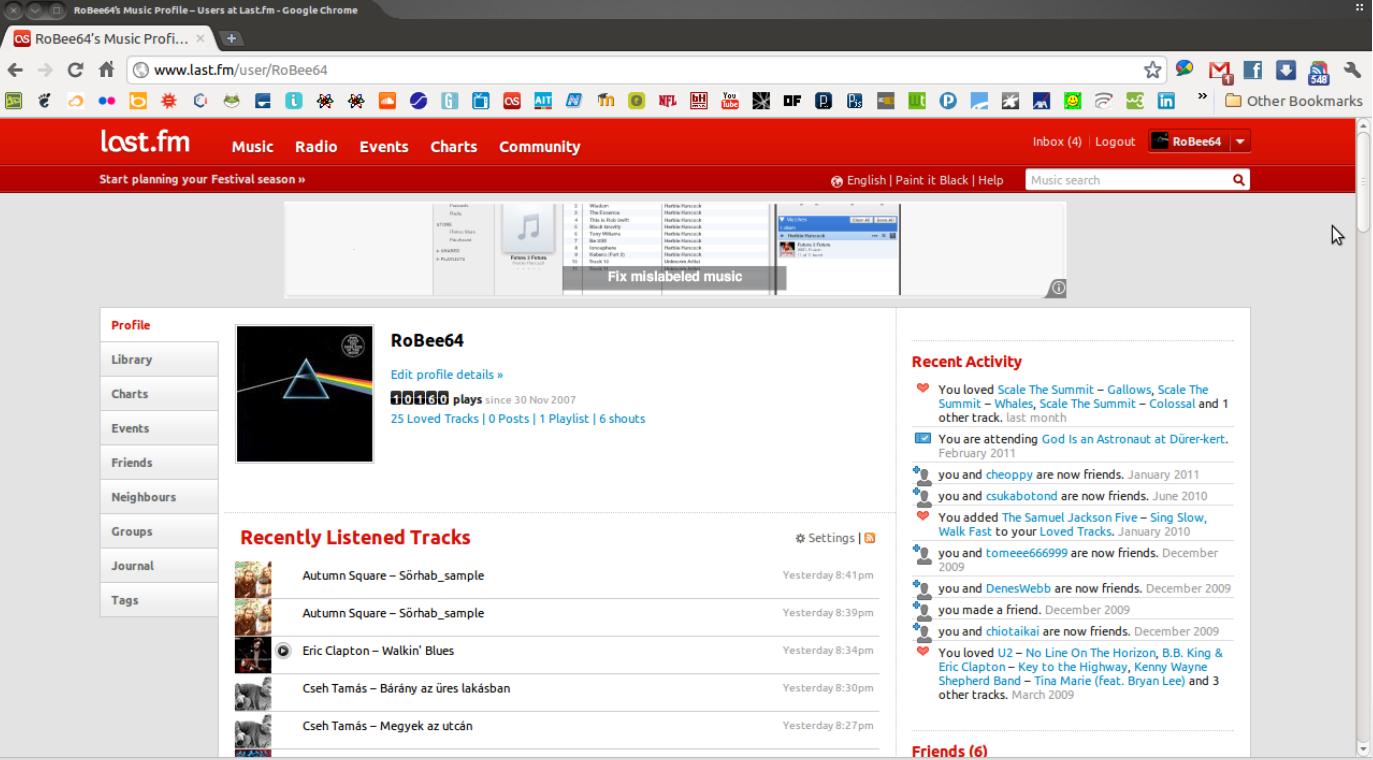Open the Radio menu
1373x760 pixels.
click(x=315, y=146)
